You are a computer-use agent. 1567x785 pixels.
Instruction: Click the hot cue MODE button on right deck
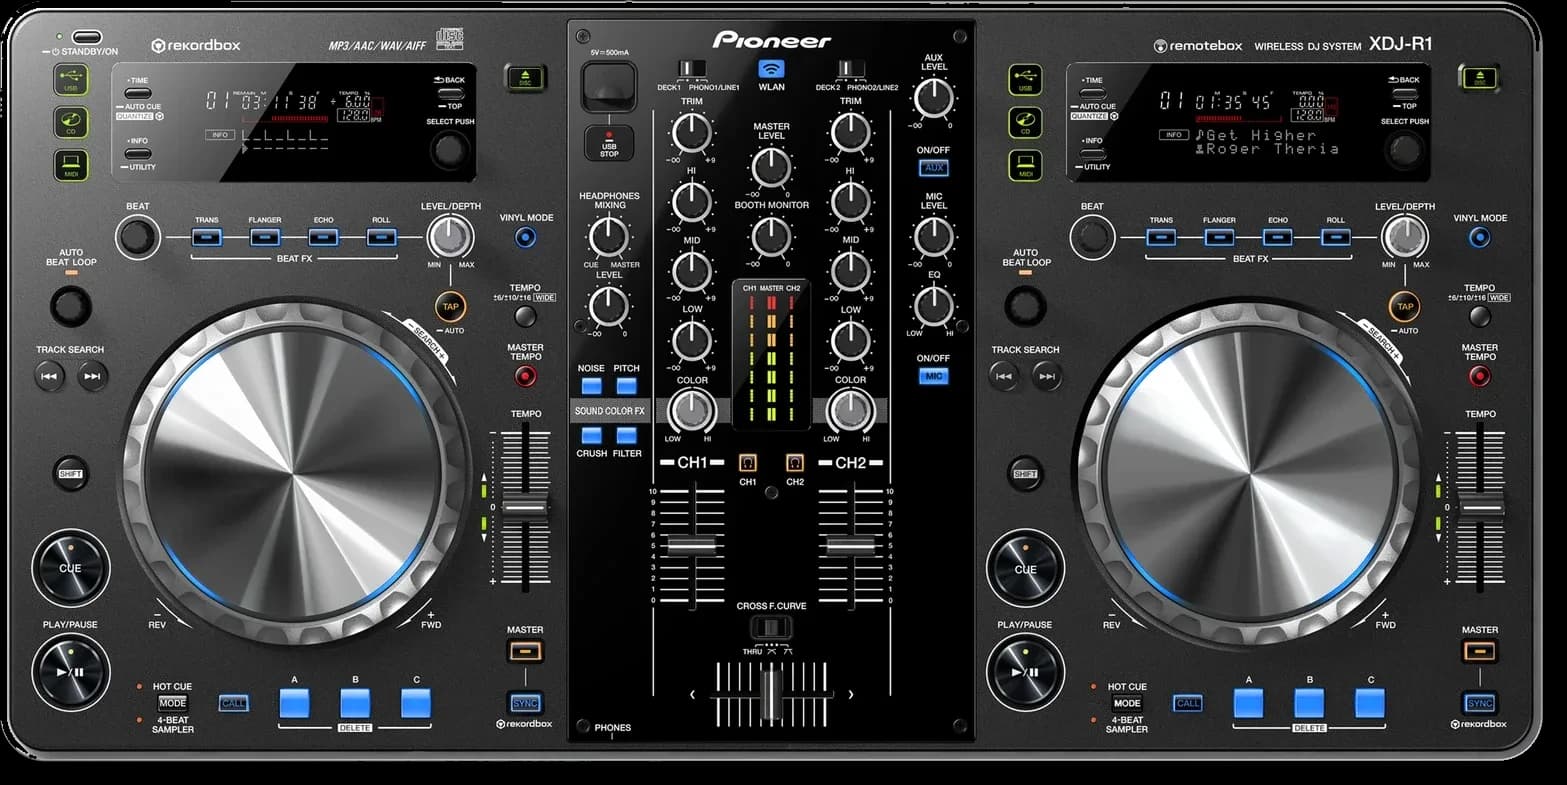1127,703
